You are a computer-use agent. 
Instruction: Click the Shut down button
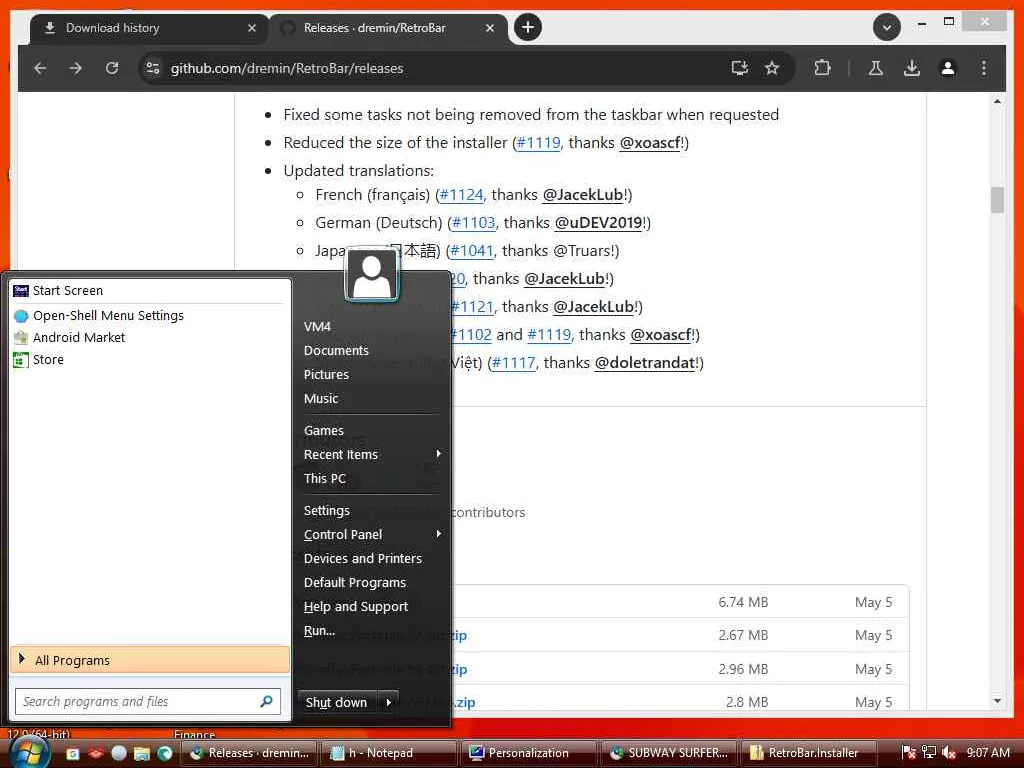(x=338, y=702)
